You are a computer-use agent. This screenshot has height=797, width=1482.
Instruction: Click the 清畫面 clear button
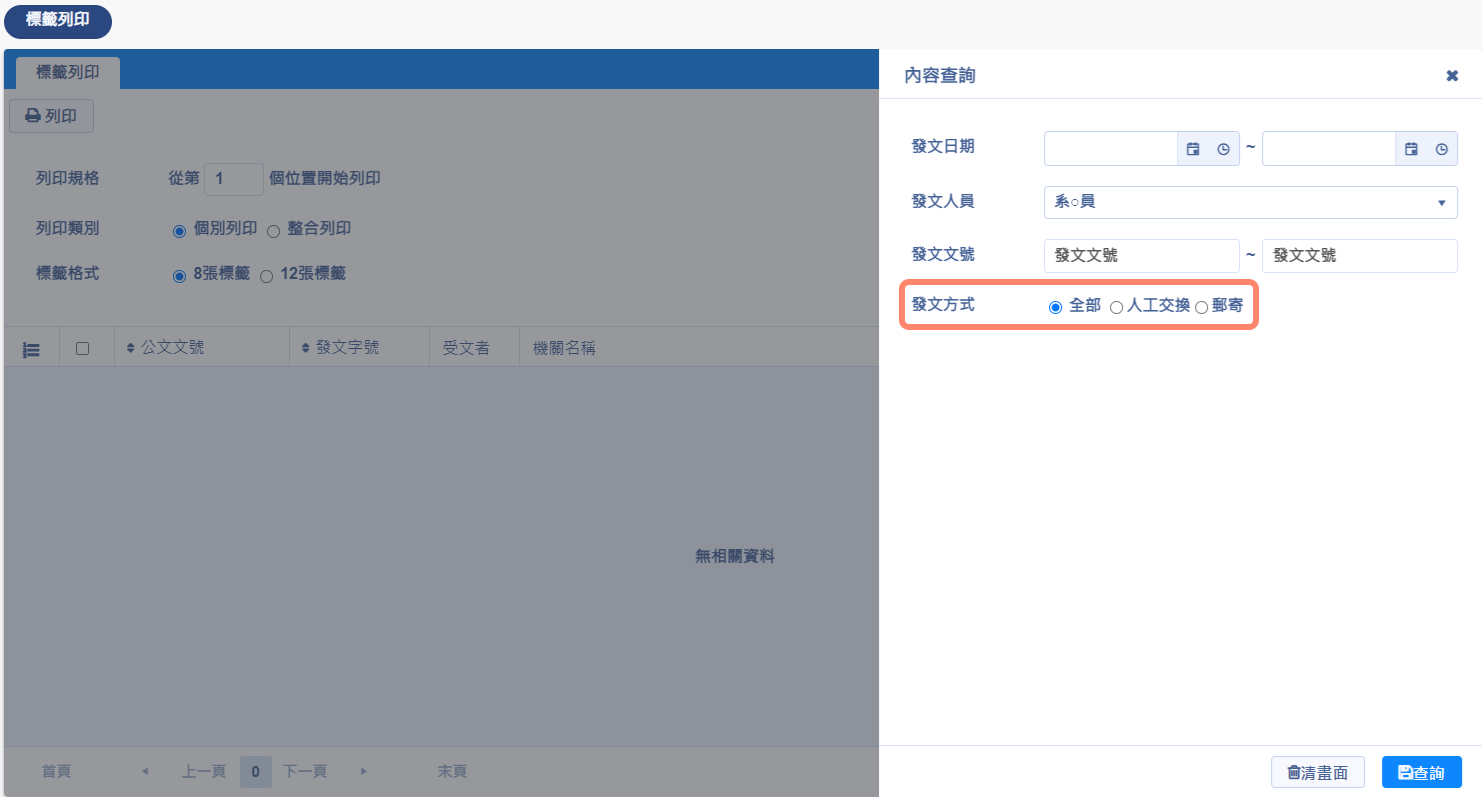click(1317, 772)
